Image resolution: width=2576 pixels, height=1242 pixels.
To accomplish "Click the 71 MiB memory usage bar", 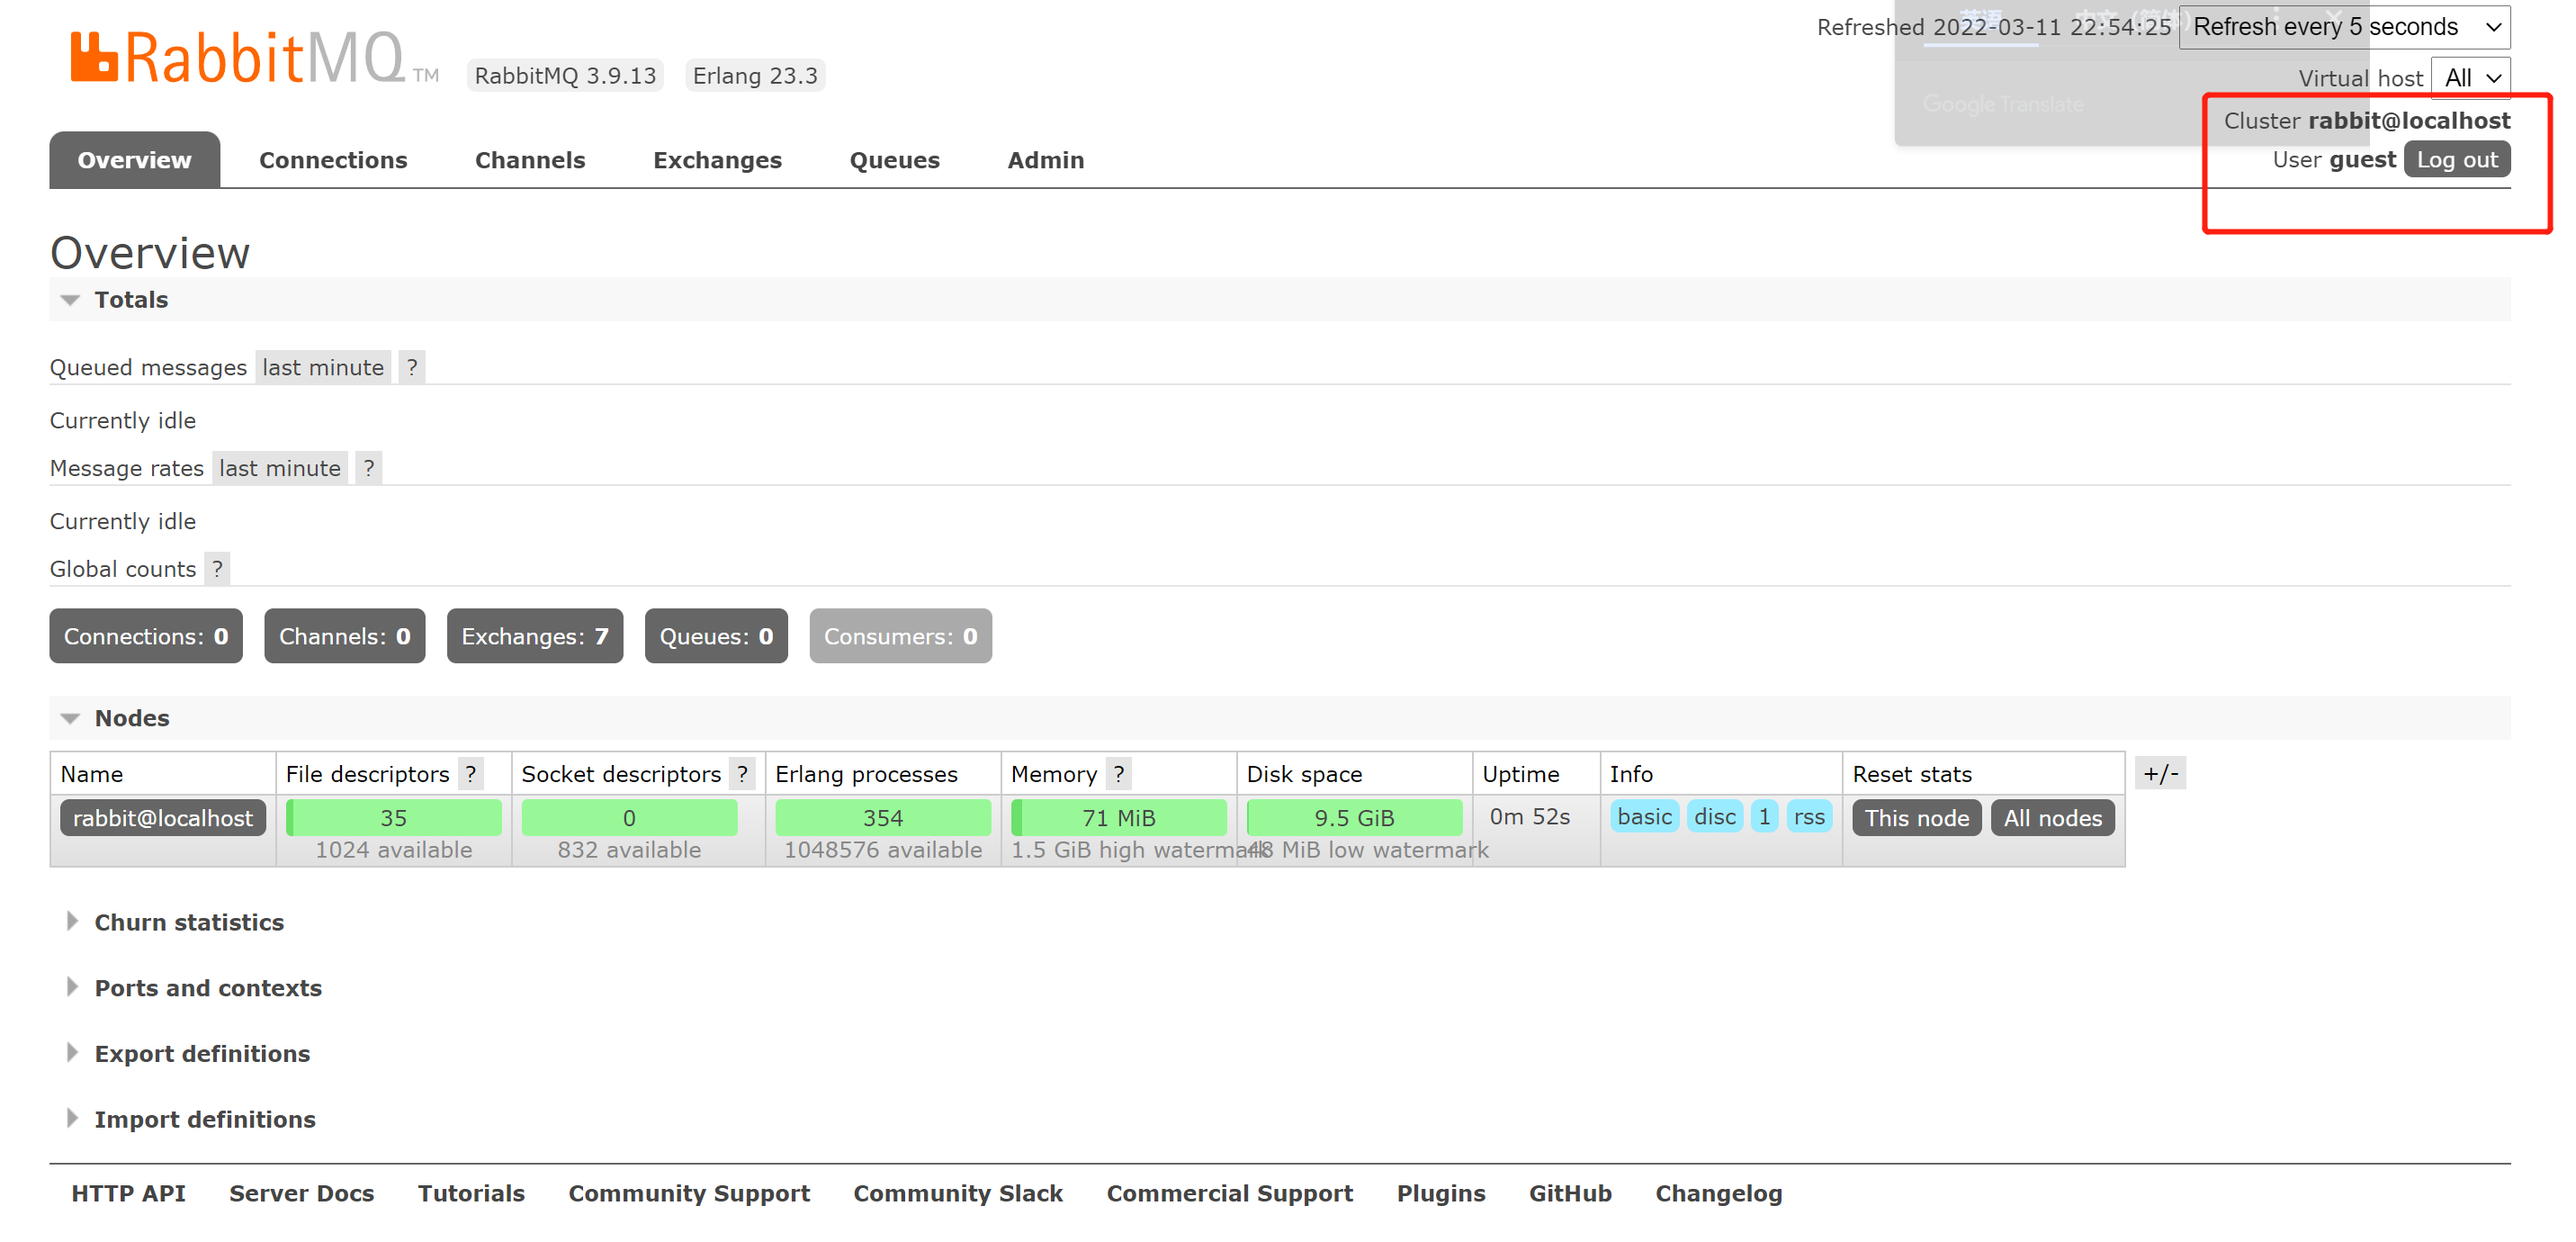I will tap(1118, 818).
